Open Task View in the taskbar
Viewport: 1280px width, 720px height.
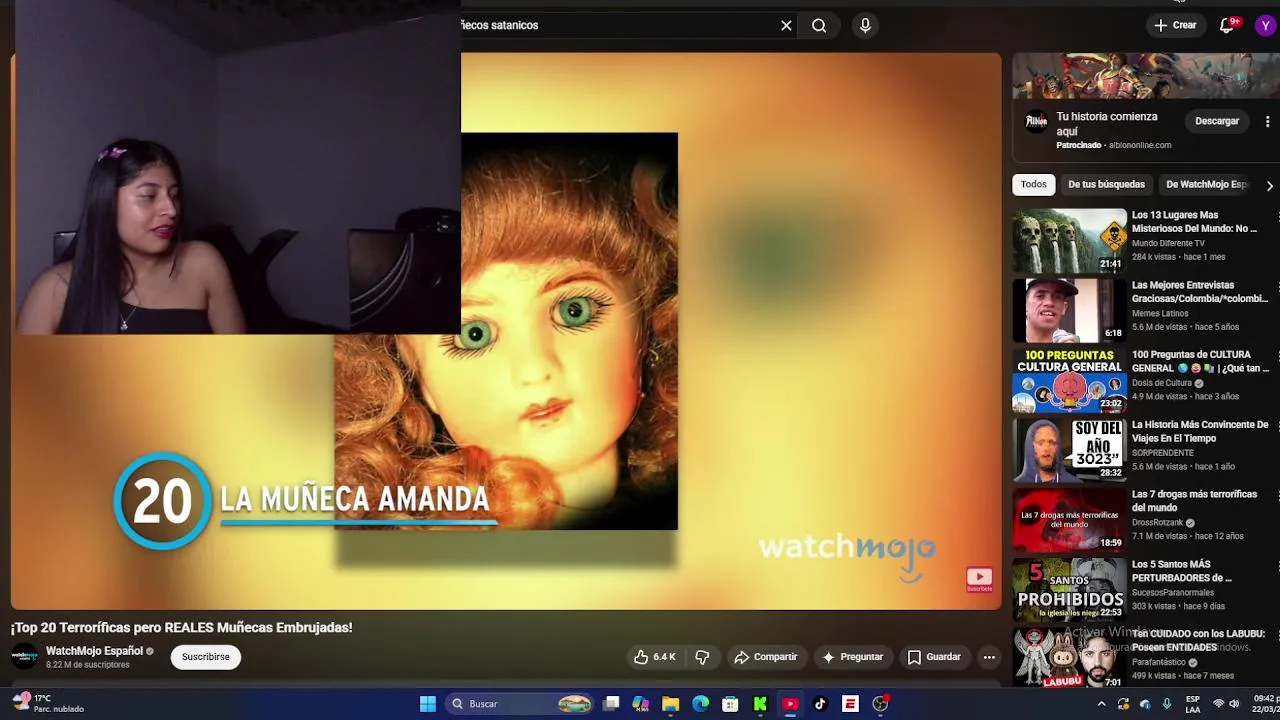point(611,704)
